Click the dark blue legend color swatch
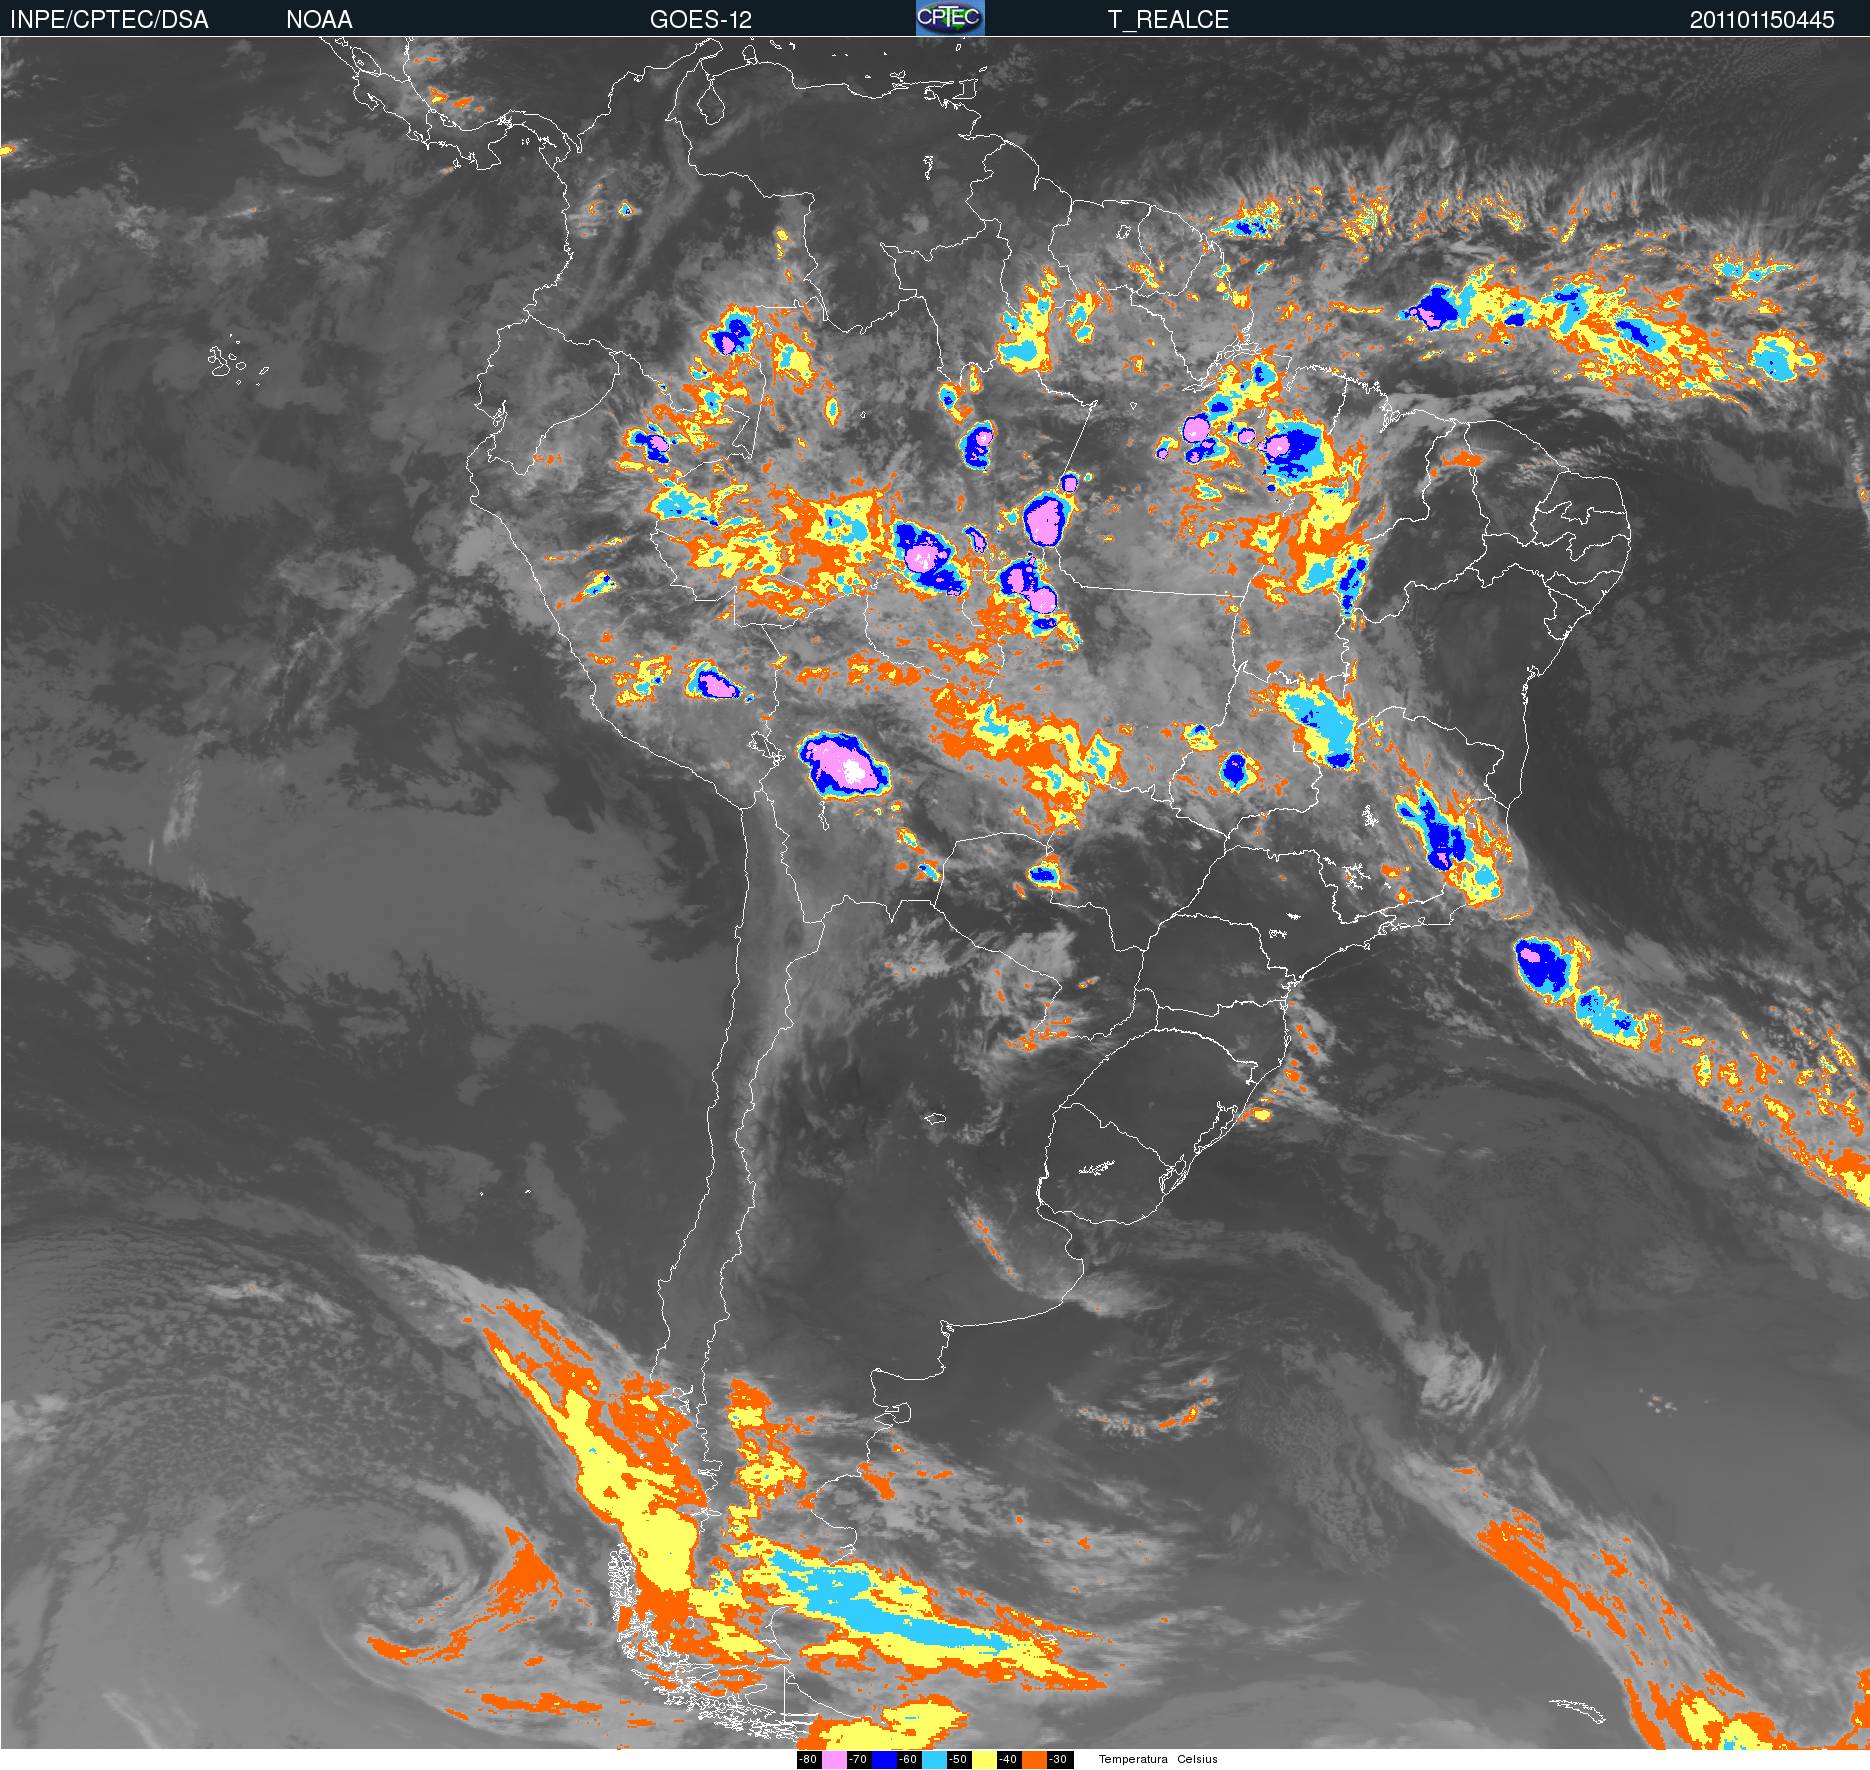The height and width of the screenshot is (1770, 1870). pos(884,1760)
